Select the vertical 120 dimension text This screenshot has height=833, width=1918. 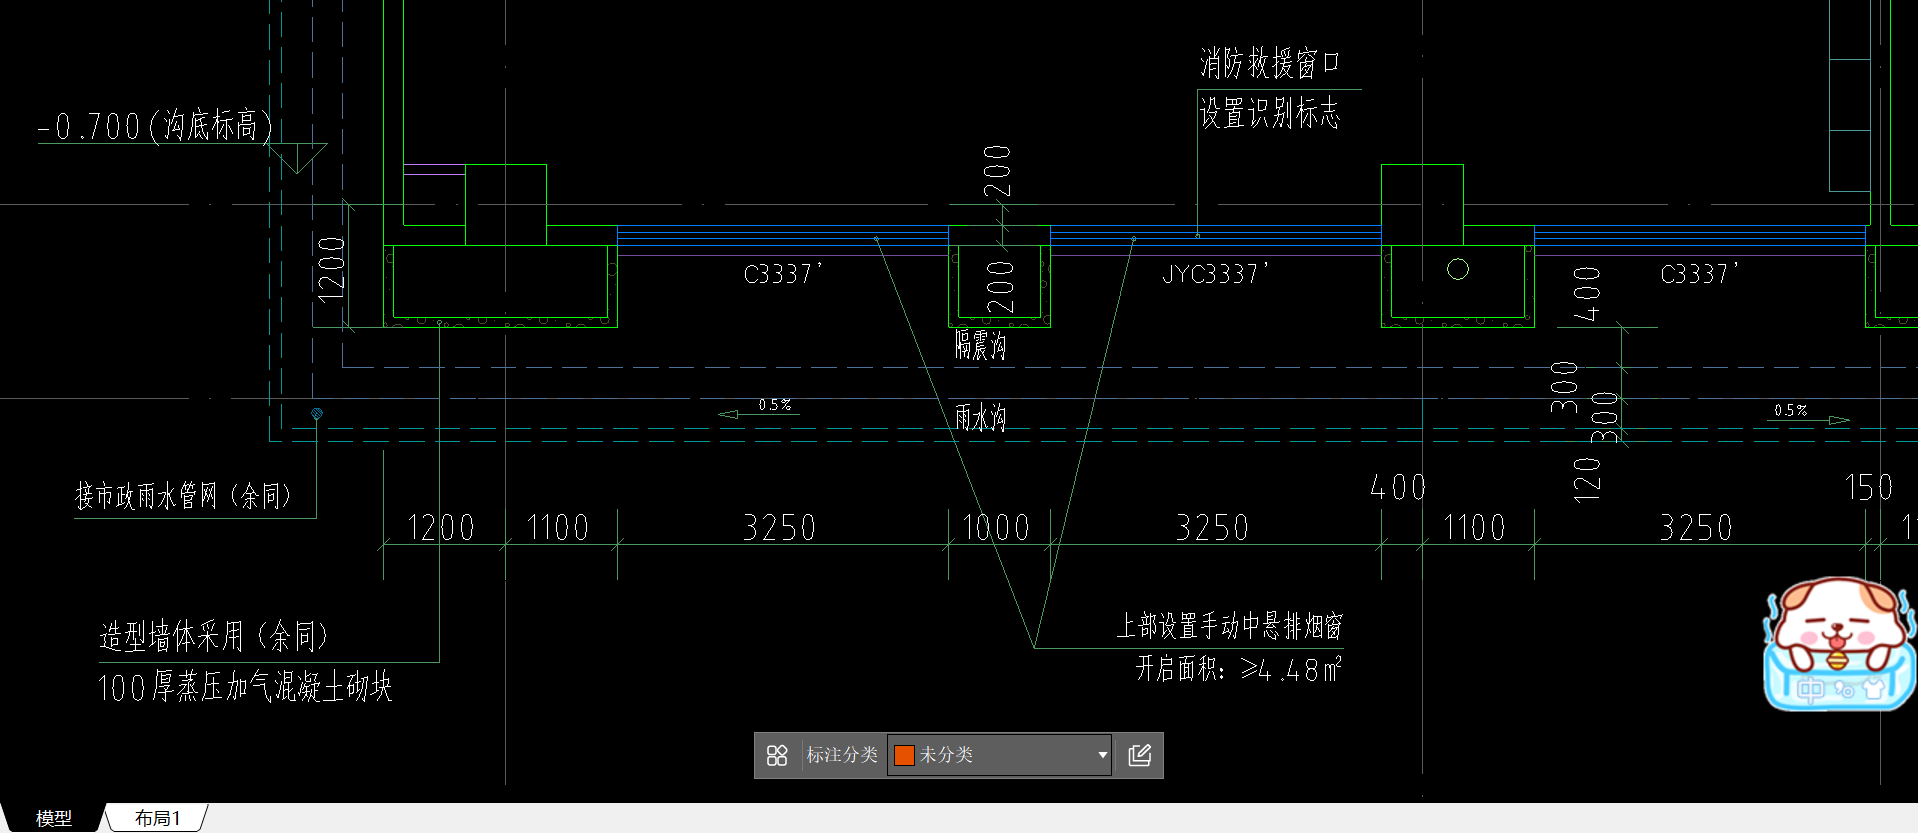coord(1587,479)
